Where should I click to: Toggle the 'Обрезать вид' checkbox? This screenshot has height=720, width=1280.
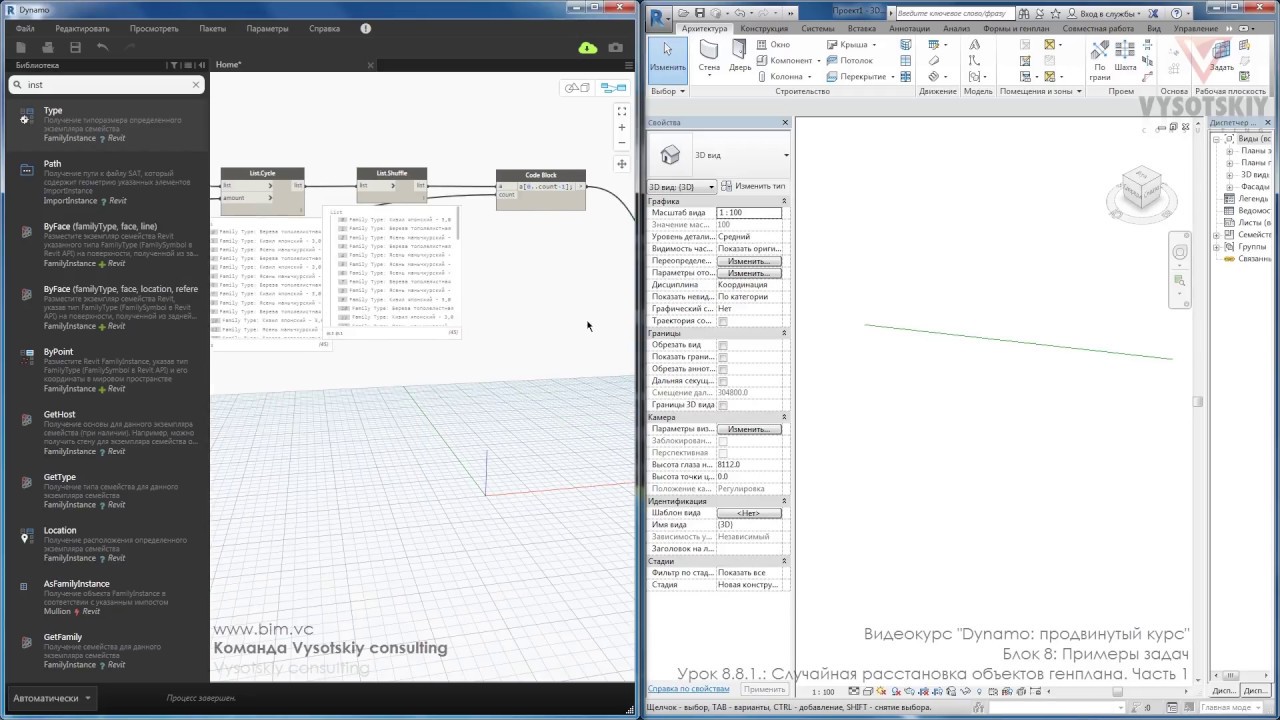tap(723, 345)
